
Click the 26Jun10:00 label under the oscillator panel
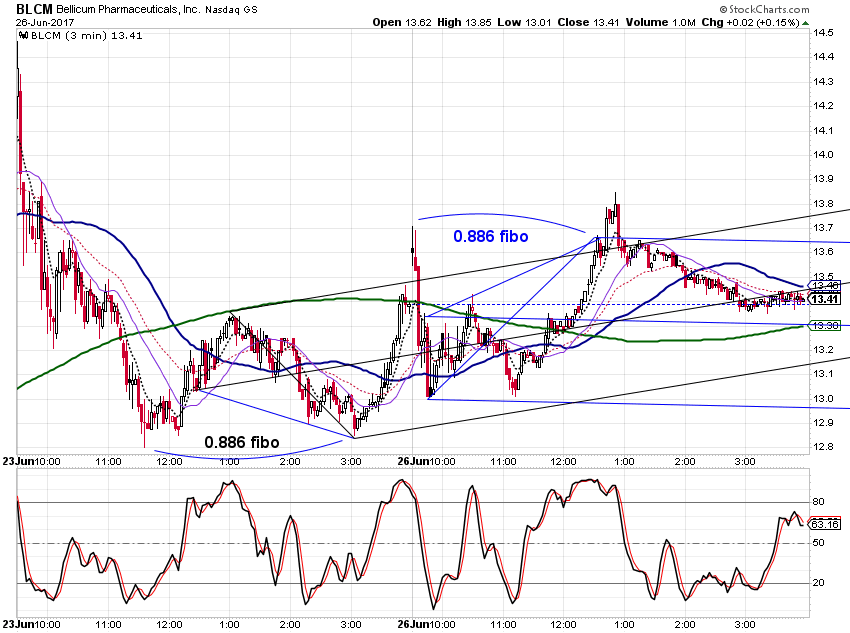click(427, 624)
